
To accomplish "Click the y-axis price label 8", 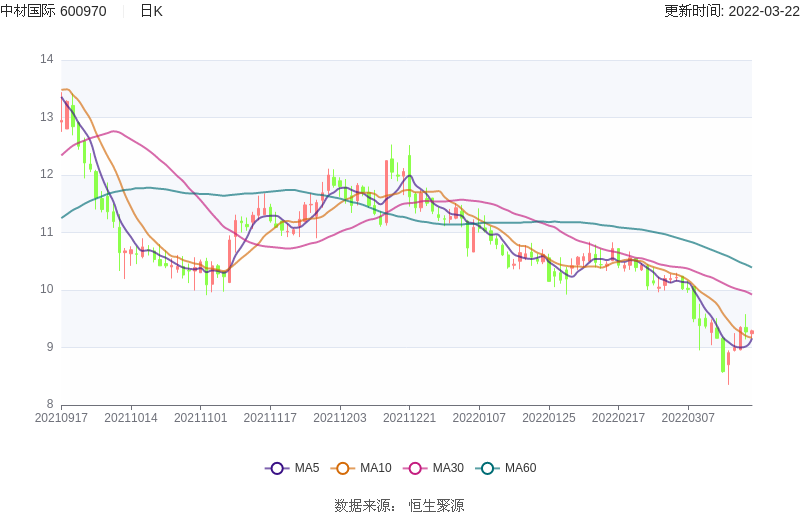I will [49, 405].
